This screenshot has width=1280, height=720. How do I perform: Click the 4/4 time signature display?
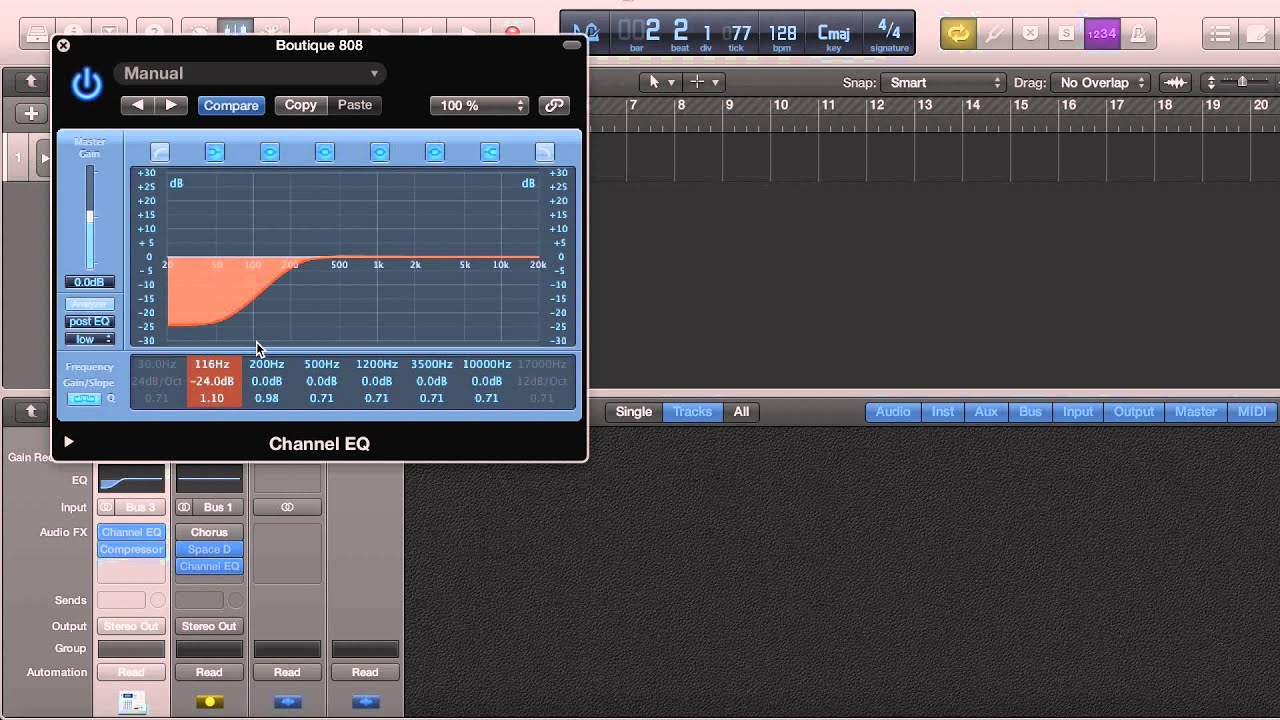(x=888, y=35)
